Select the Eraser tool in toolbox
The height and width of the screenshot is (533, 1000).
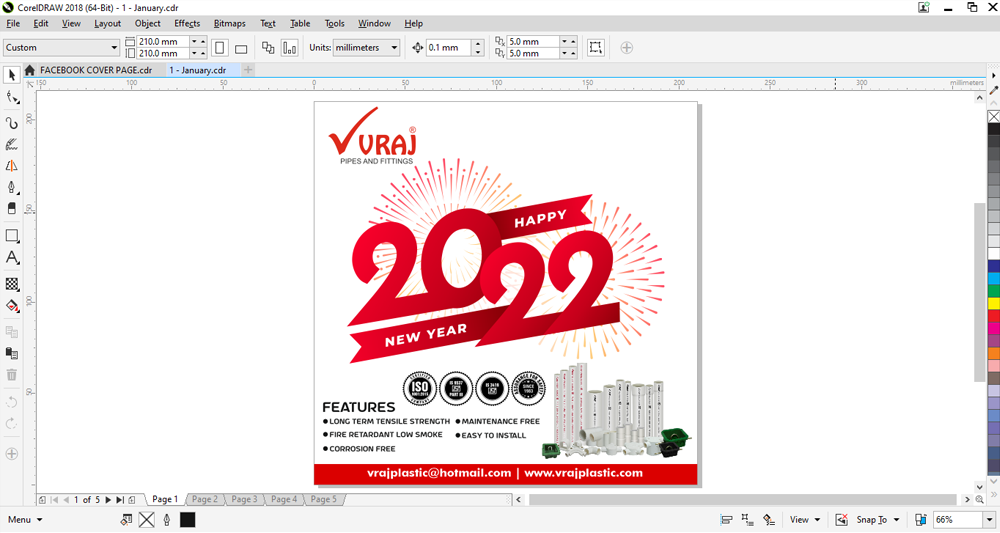11,208
